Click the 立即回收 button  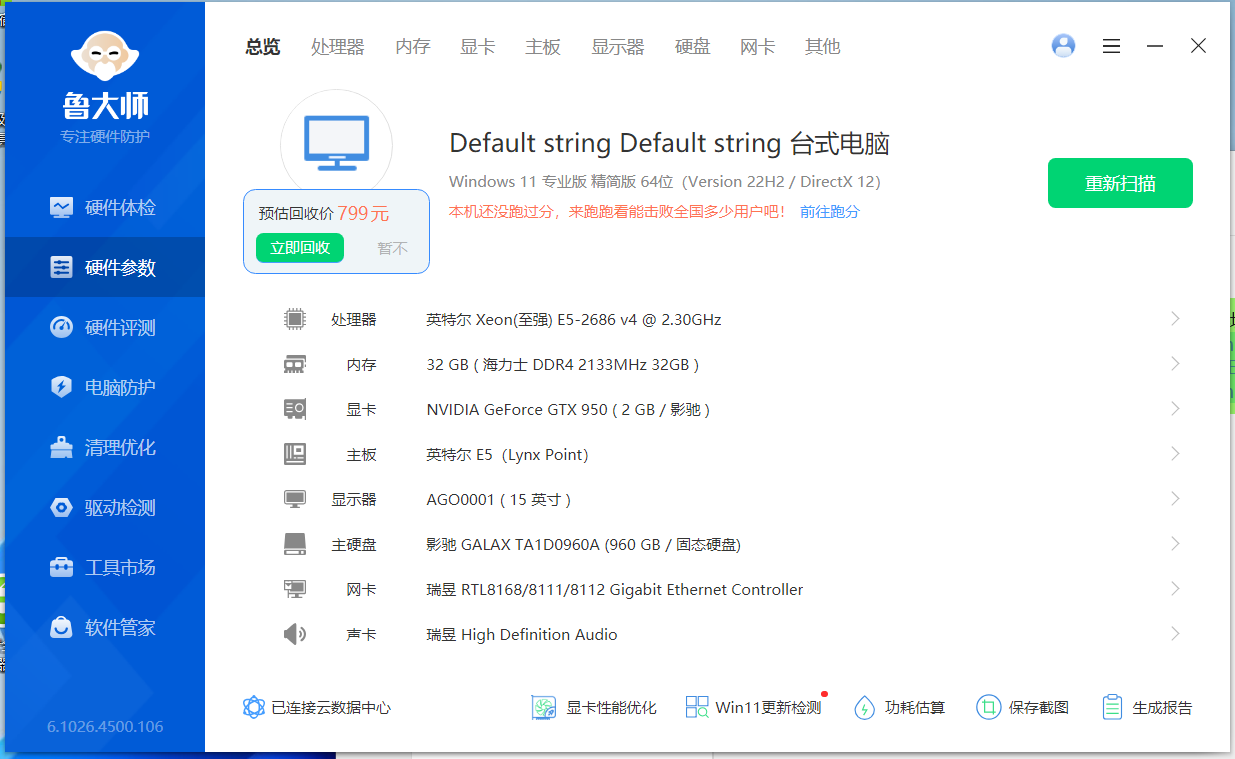[x=299, y=248]
